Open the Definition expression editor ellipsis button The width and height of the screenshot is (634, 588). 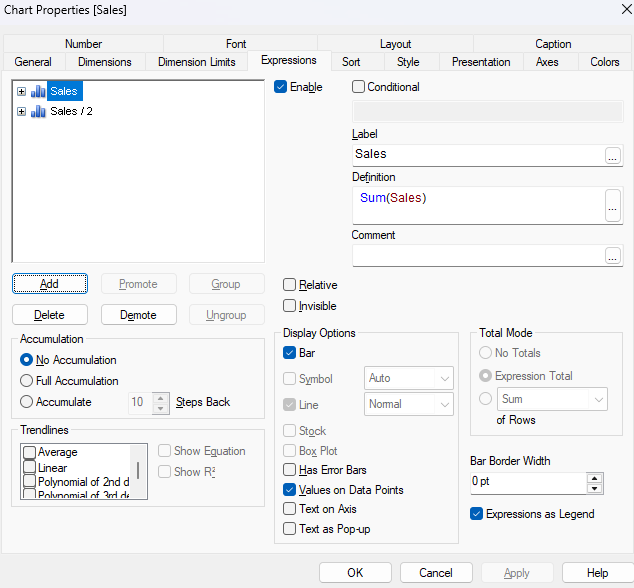pyautogui.click(x=613, y=206)
